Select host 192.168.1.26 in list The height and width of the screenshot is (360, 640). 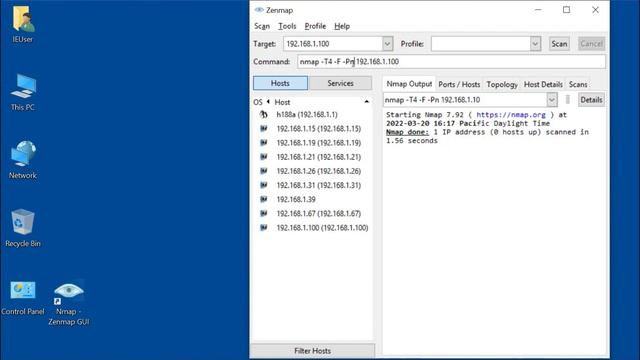[319, 171]
